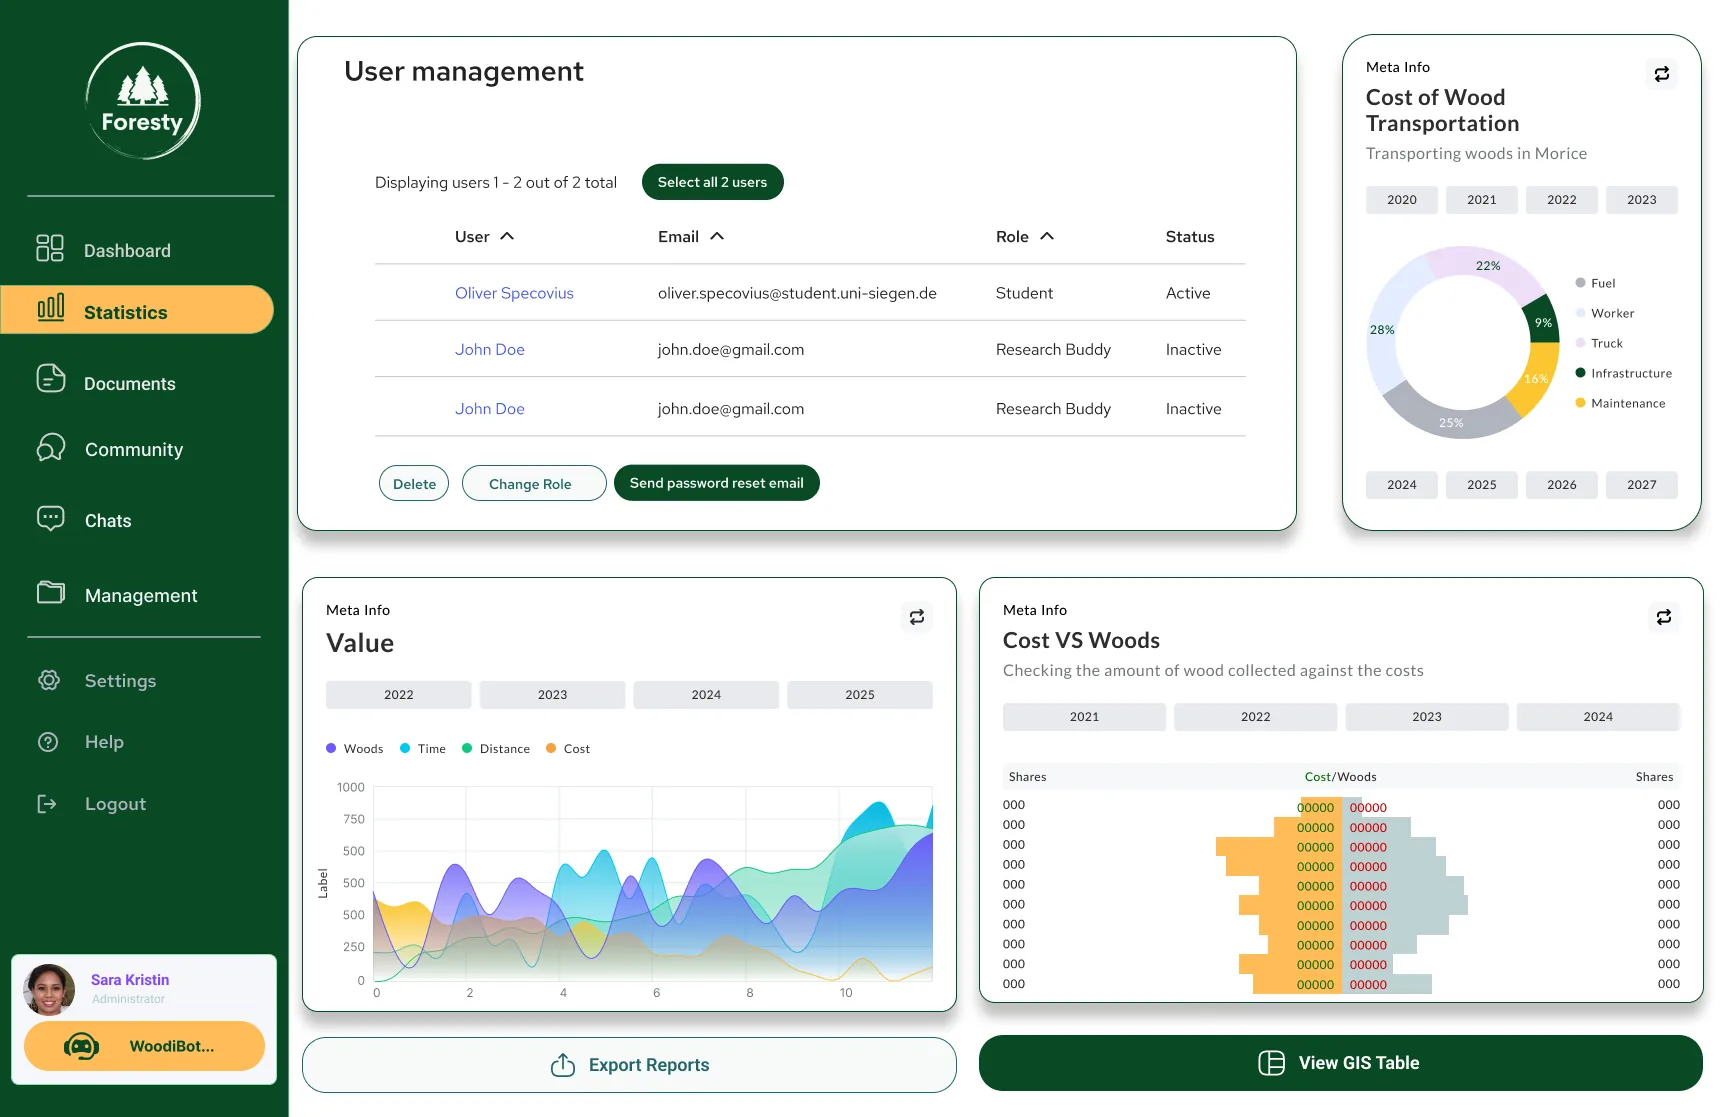Sort table by Email column arrow
1728x1117 pixels.
(x=717, y=236)
